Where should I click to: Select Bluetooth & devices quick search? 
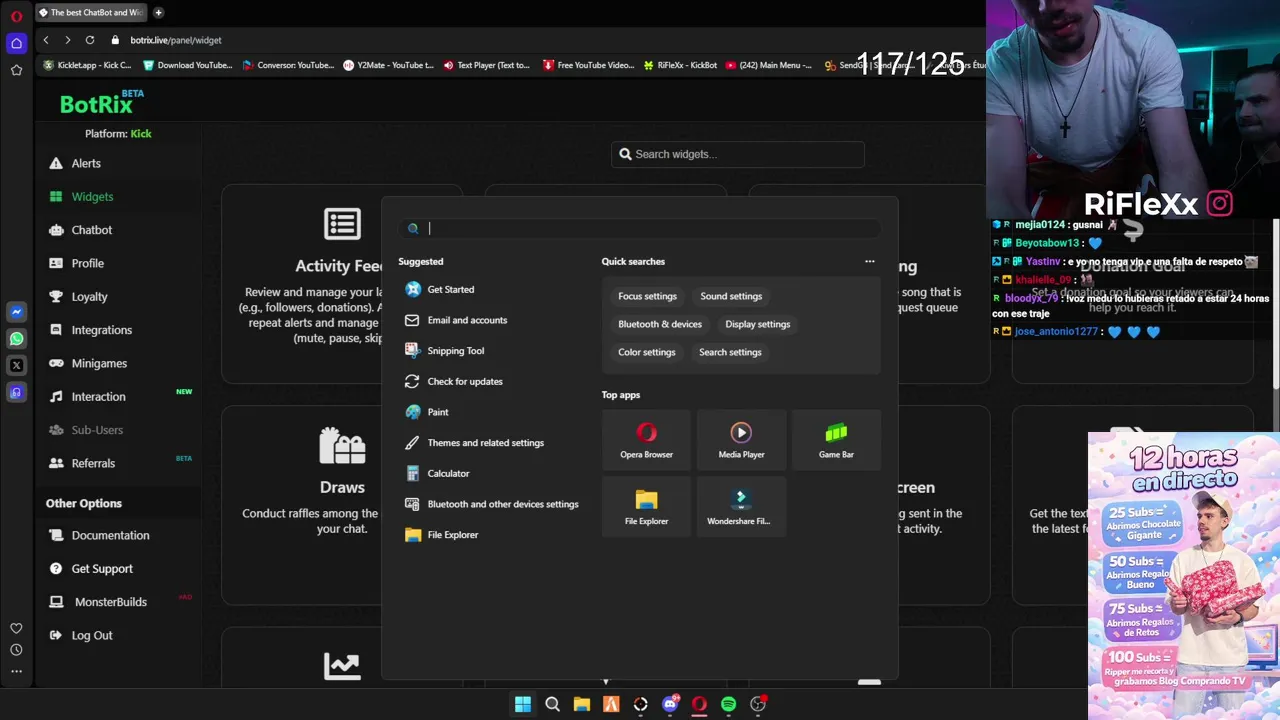pos(660,324)
